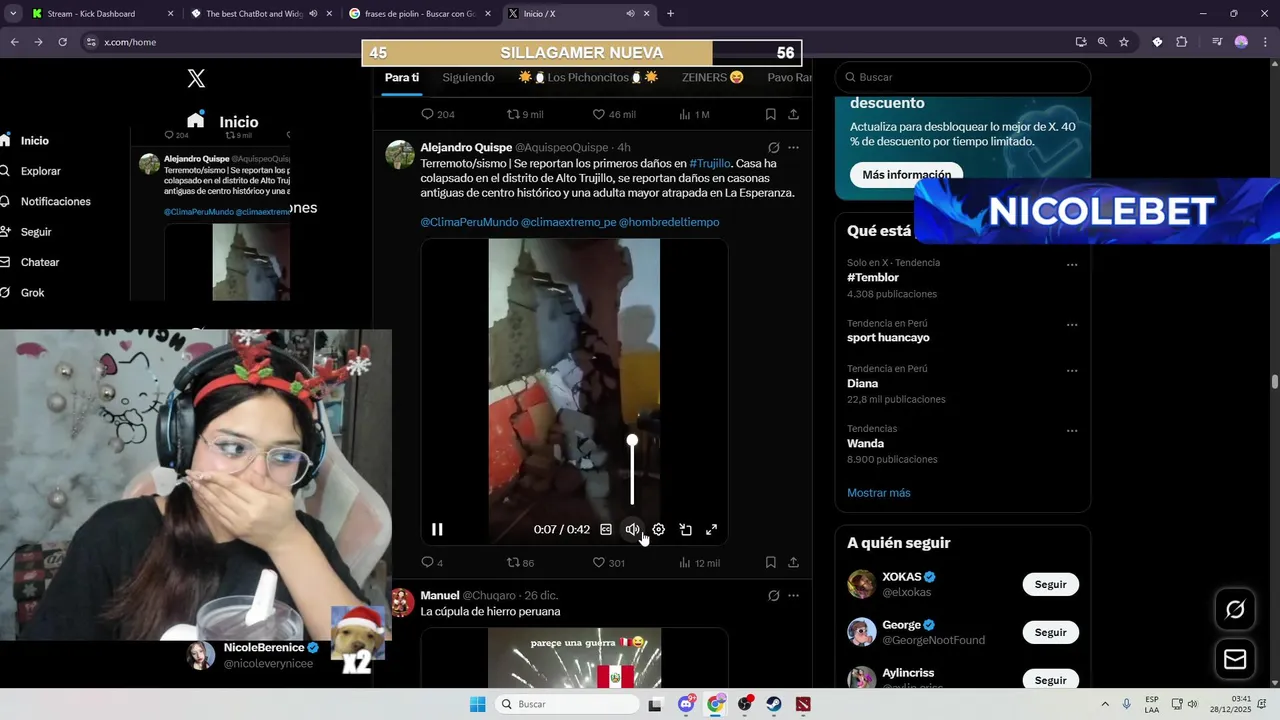Open the floating messages envelope button
The height and width of the screenshot is (720, 1280).
coord(1235,659)
